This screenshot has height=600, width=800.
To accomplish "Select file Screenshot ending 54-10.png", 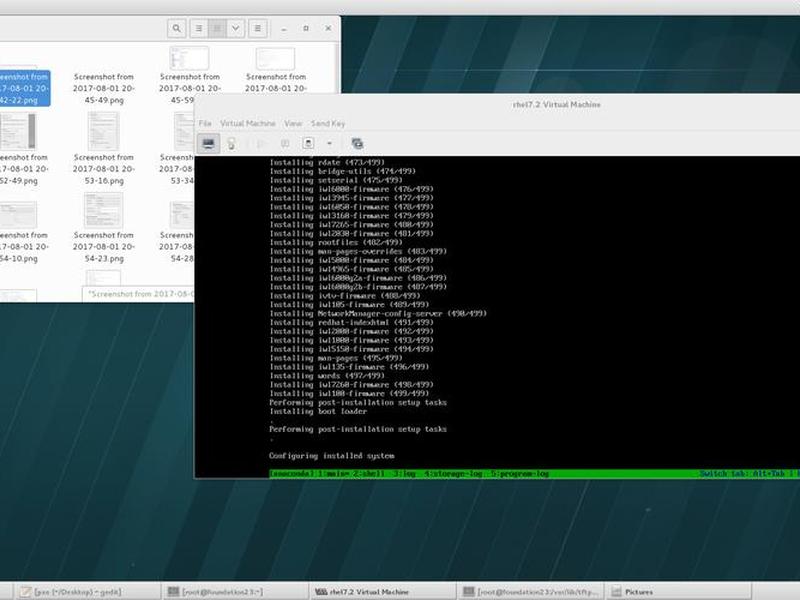I will (23, 246).
